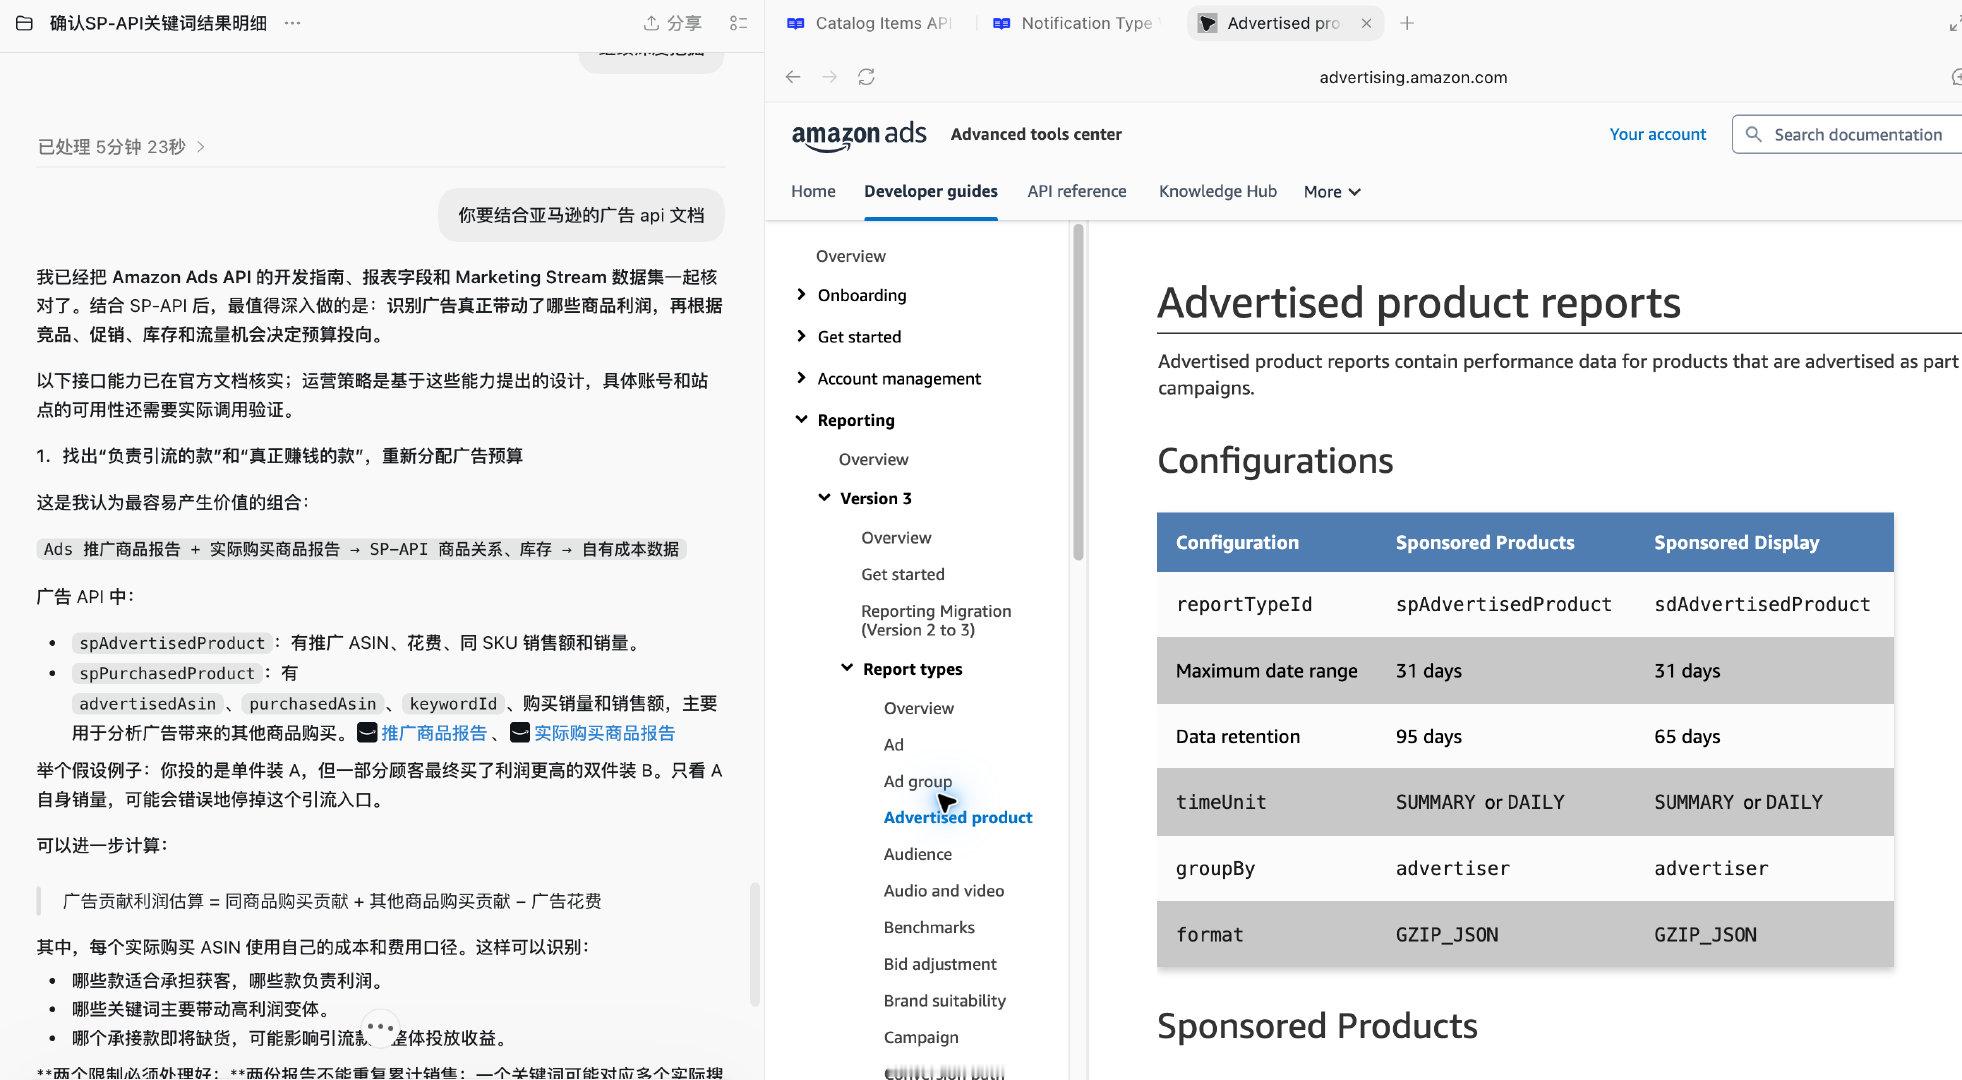1962x1080 pixels.
Task: Collapse the Reporting tree section
Action: coord(800,420)
